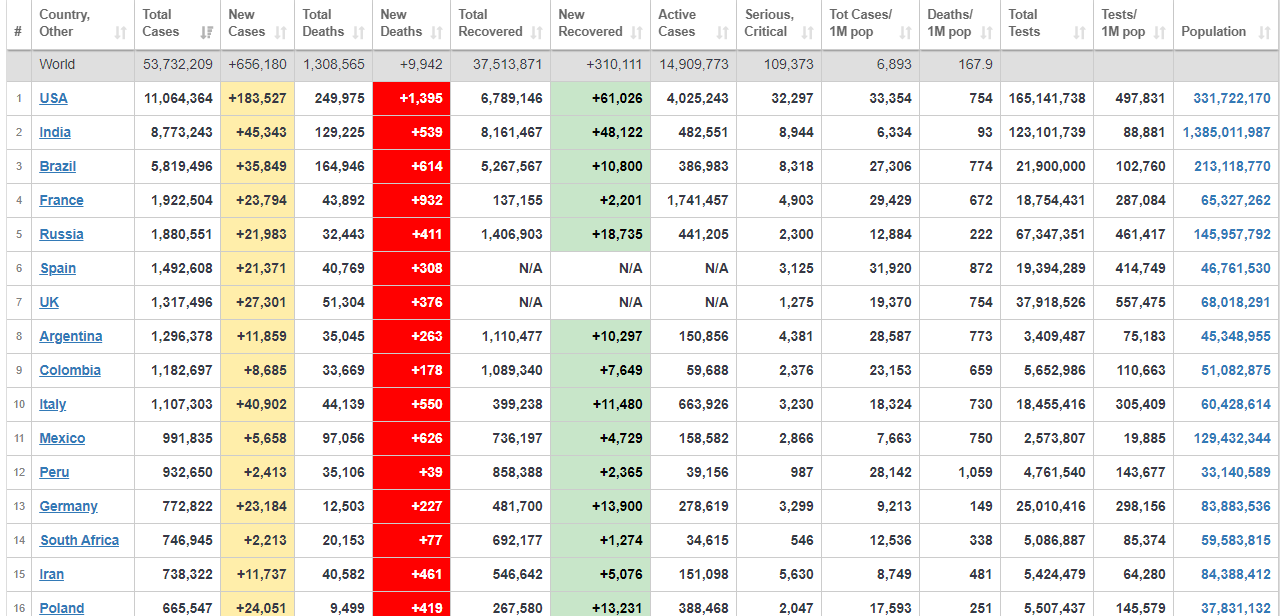
Task: Follow the Mexico country link
Action: 62,438
